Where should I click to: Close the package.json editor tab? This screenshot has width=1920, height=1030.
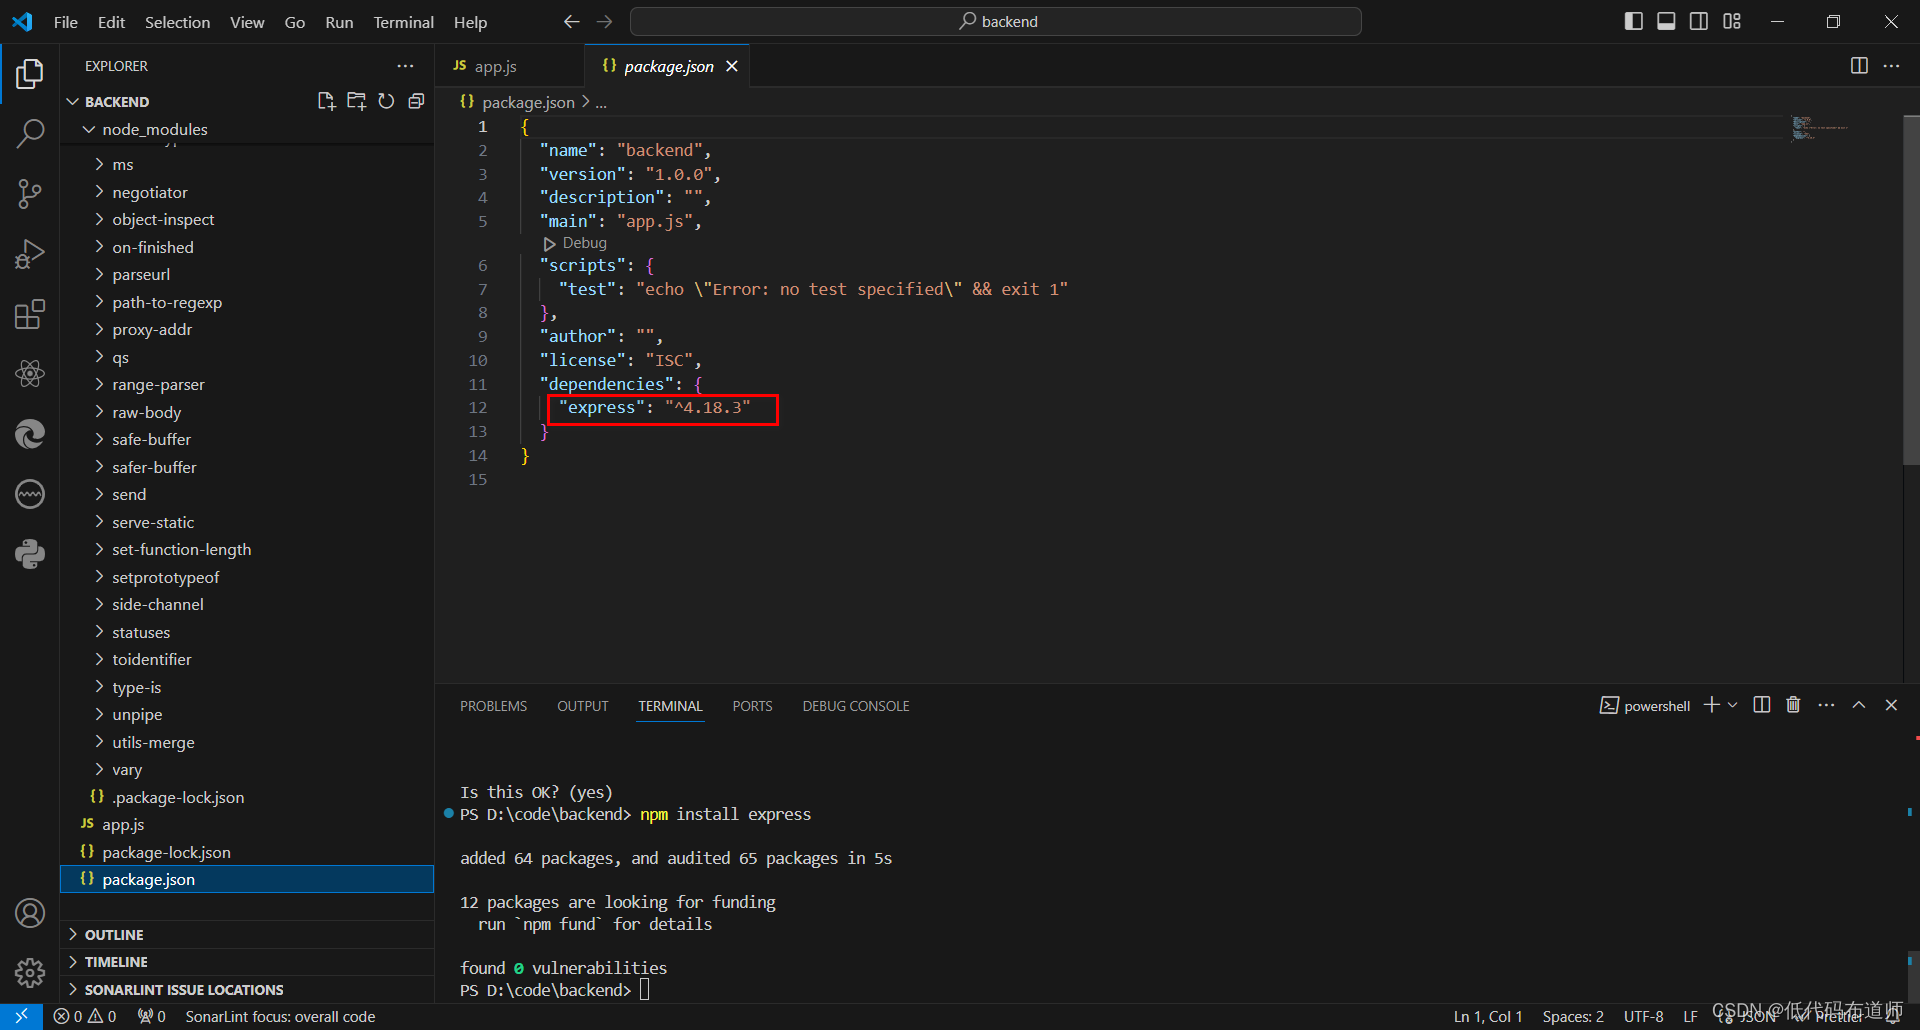pos(732,66)
